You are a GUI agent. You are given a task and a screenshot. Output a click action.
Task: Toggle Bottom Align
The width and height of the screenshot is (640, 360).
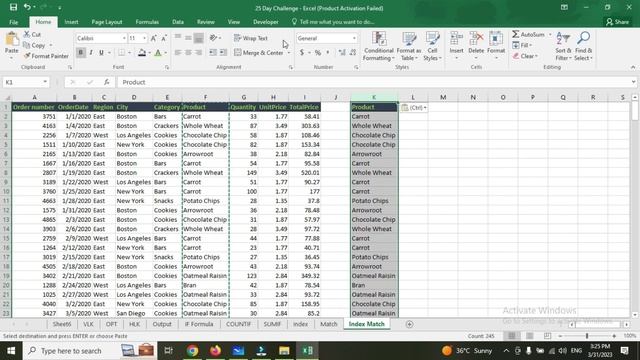coord(198,38)
